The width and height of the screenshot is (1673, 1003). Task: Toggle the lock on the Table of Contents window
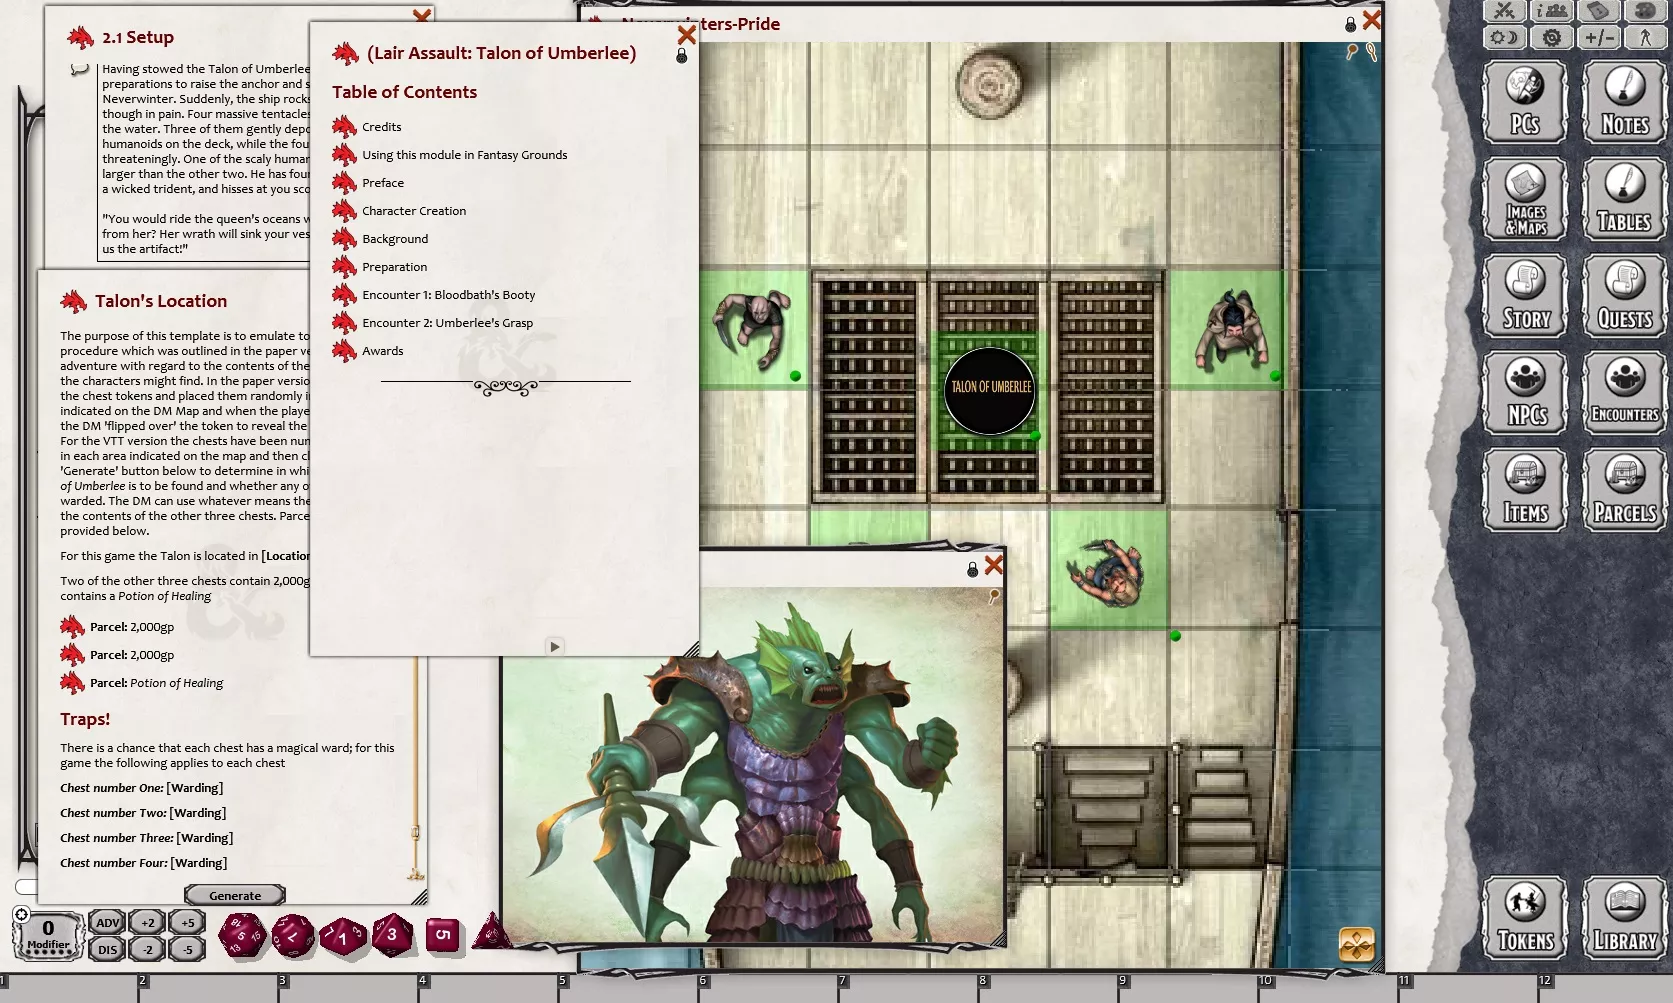click(x=682, y=56)
